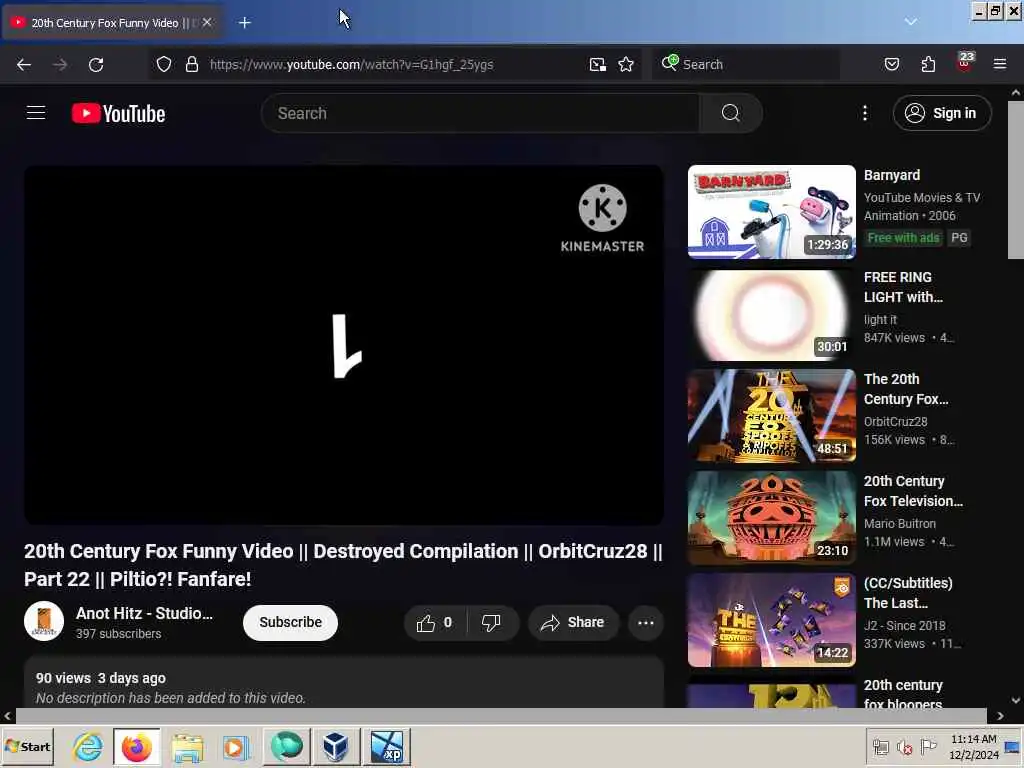Open the Extensions puzzle icon
The width and height of the screenshot is (1024, 768).
[928, 64]
